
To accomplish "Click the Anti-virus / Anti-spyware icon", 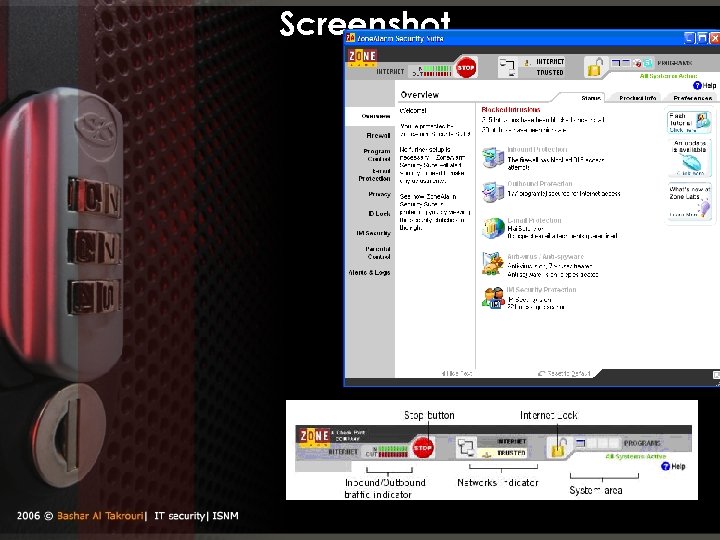I will point(493,264).
